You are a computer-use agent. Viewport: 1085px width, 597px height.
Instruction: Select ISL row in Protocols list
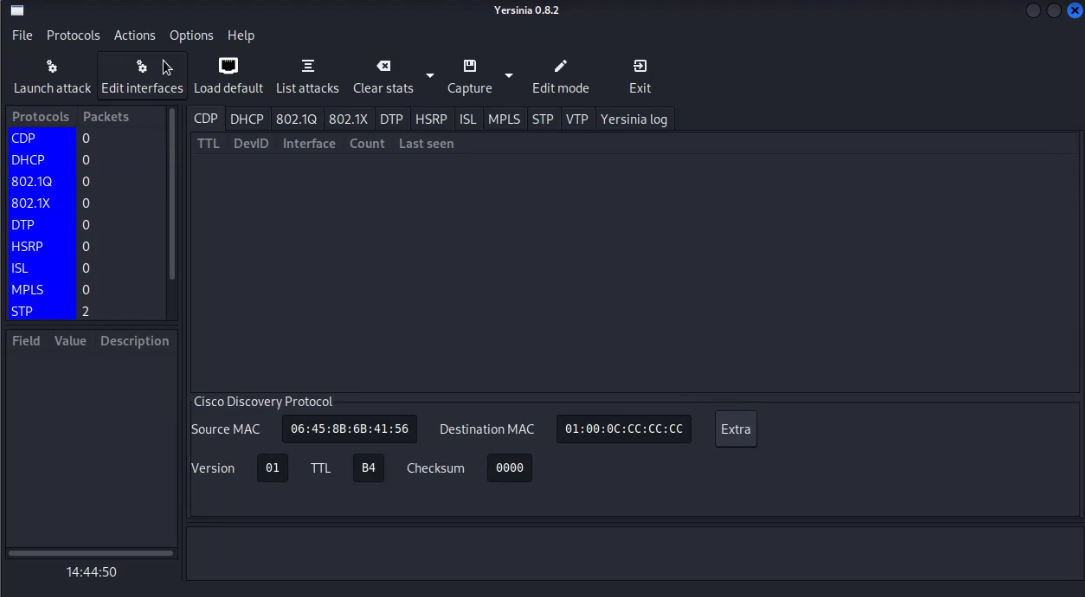(86, 268)
